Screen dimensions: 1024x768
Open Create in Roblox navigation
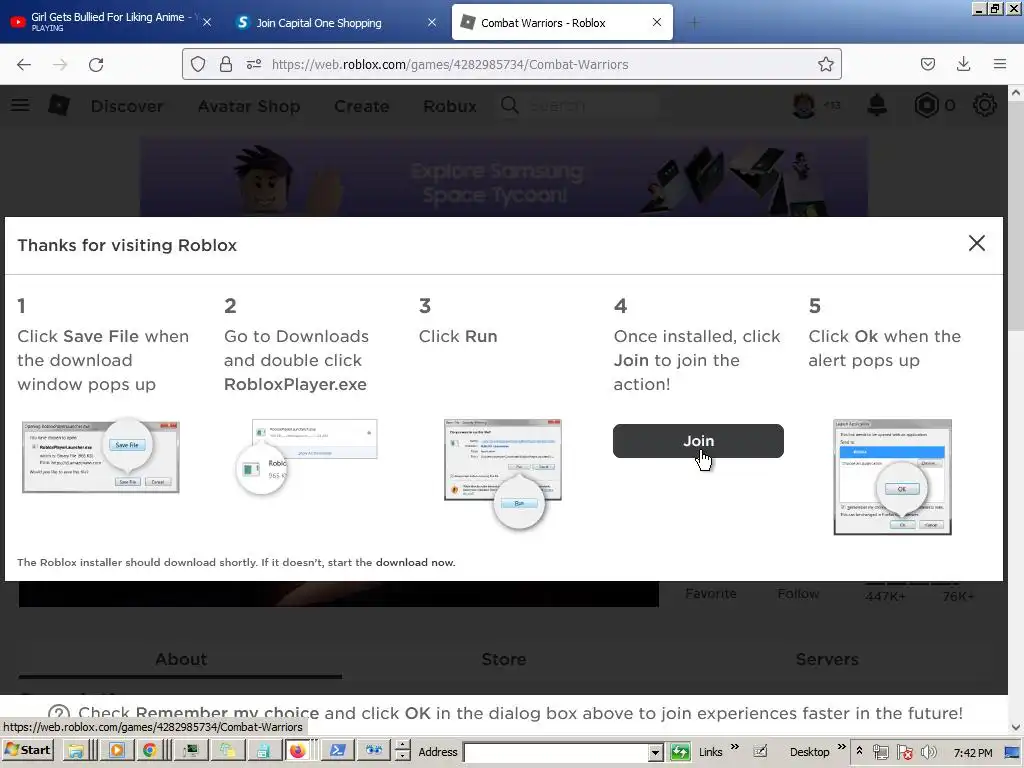[x=361, y=106]
